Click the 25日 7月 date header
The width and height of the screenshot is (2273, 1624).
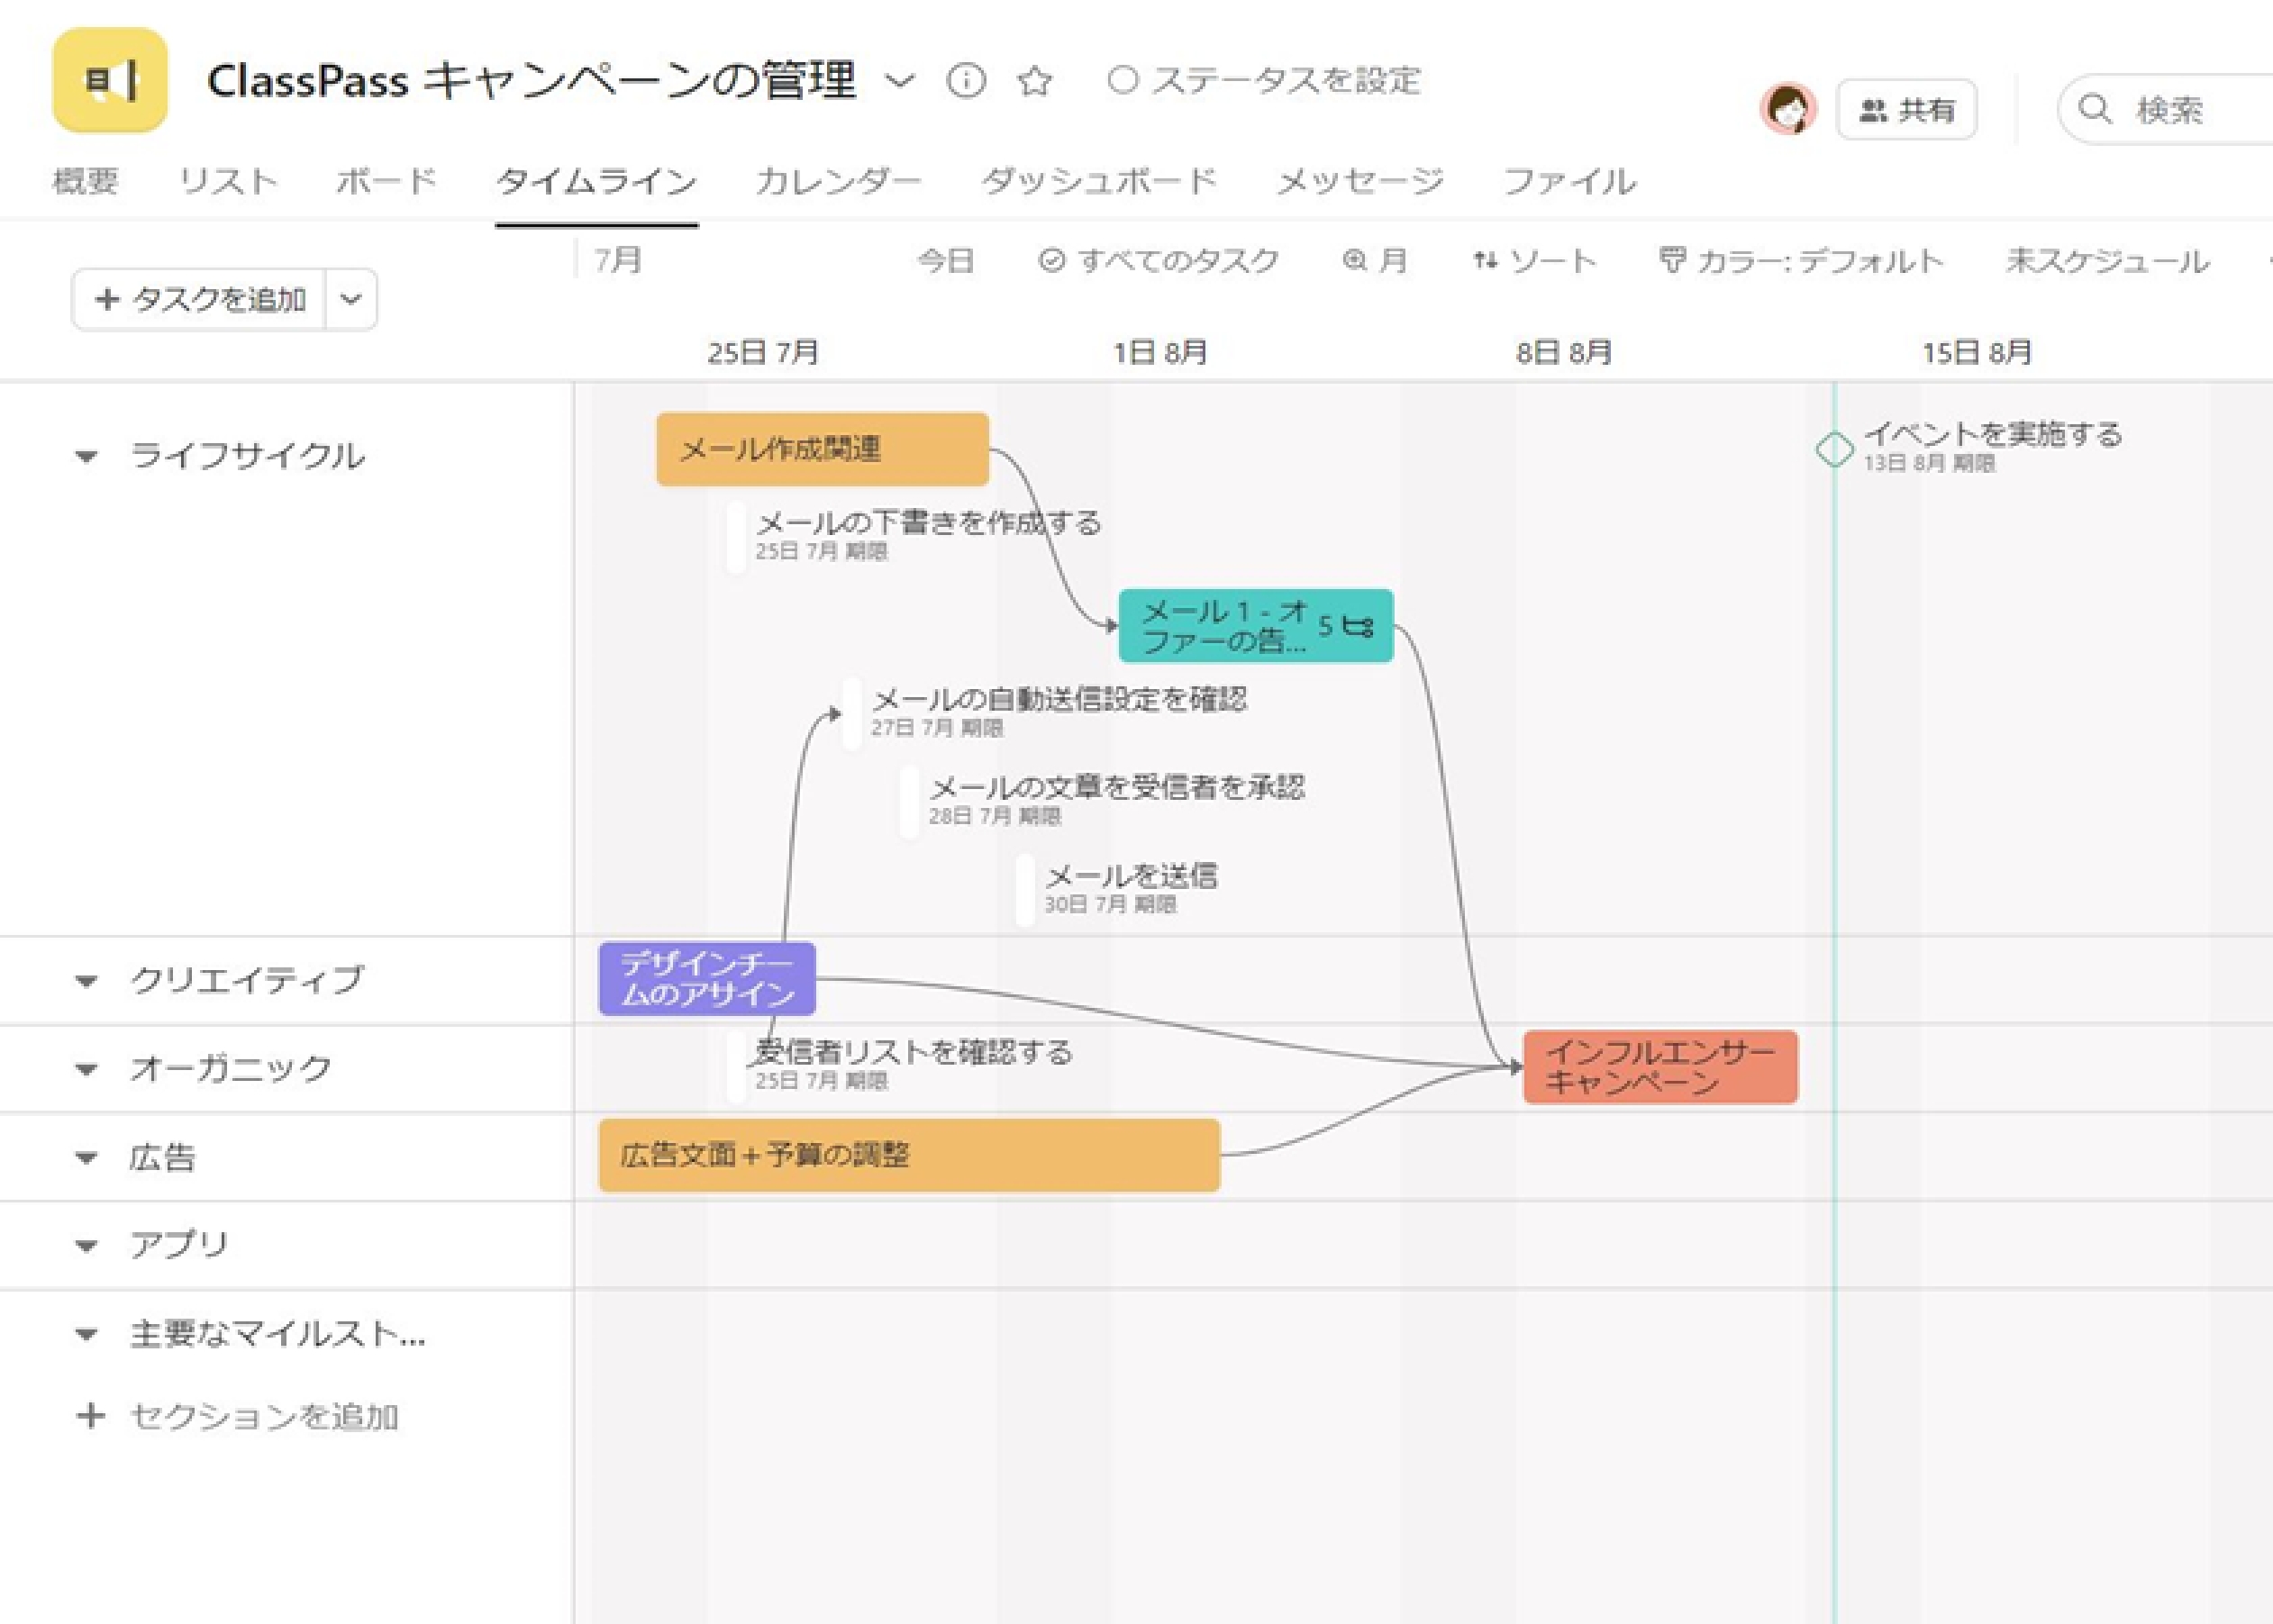point(764,352)
